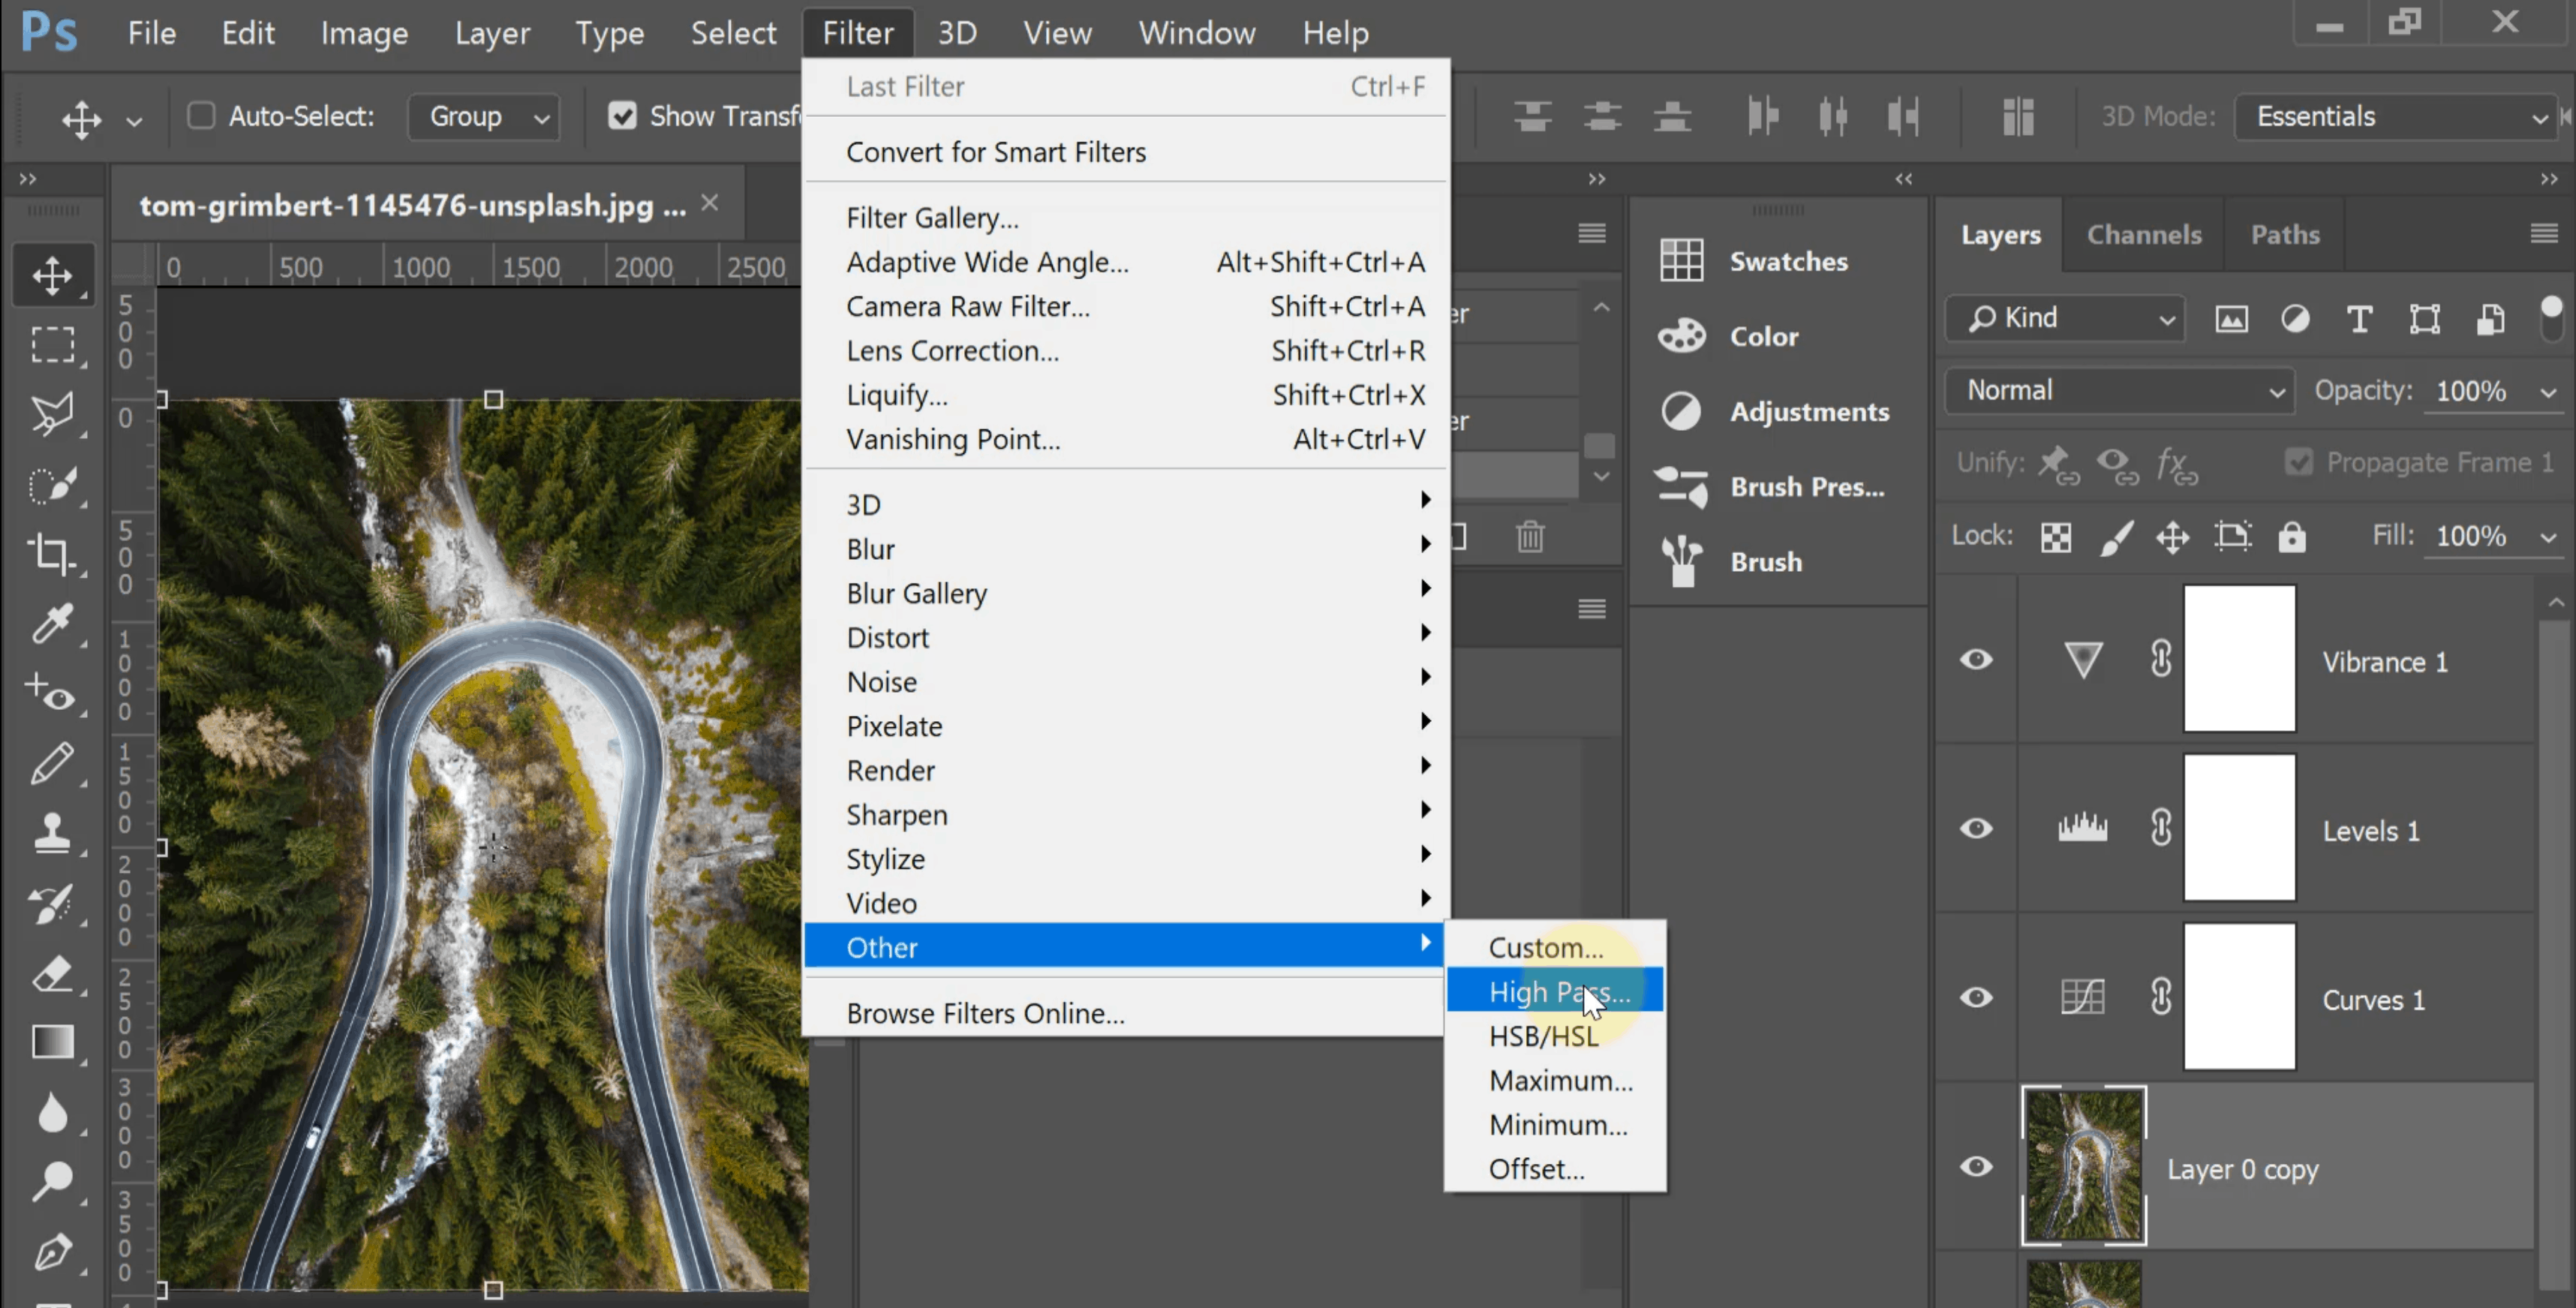Open the Brush Presets panel
The width and height of the screenshot is (2576, 1308).
1770,487
